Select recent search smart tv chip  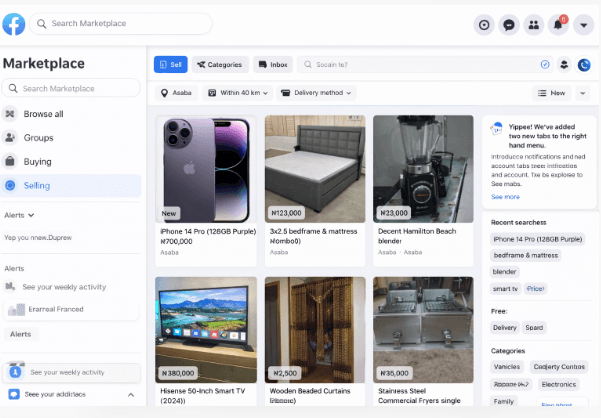pyautogui.click(x=505, y=289)
